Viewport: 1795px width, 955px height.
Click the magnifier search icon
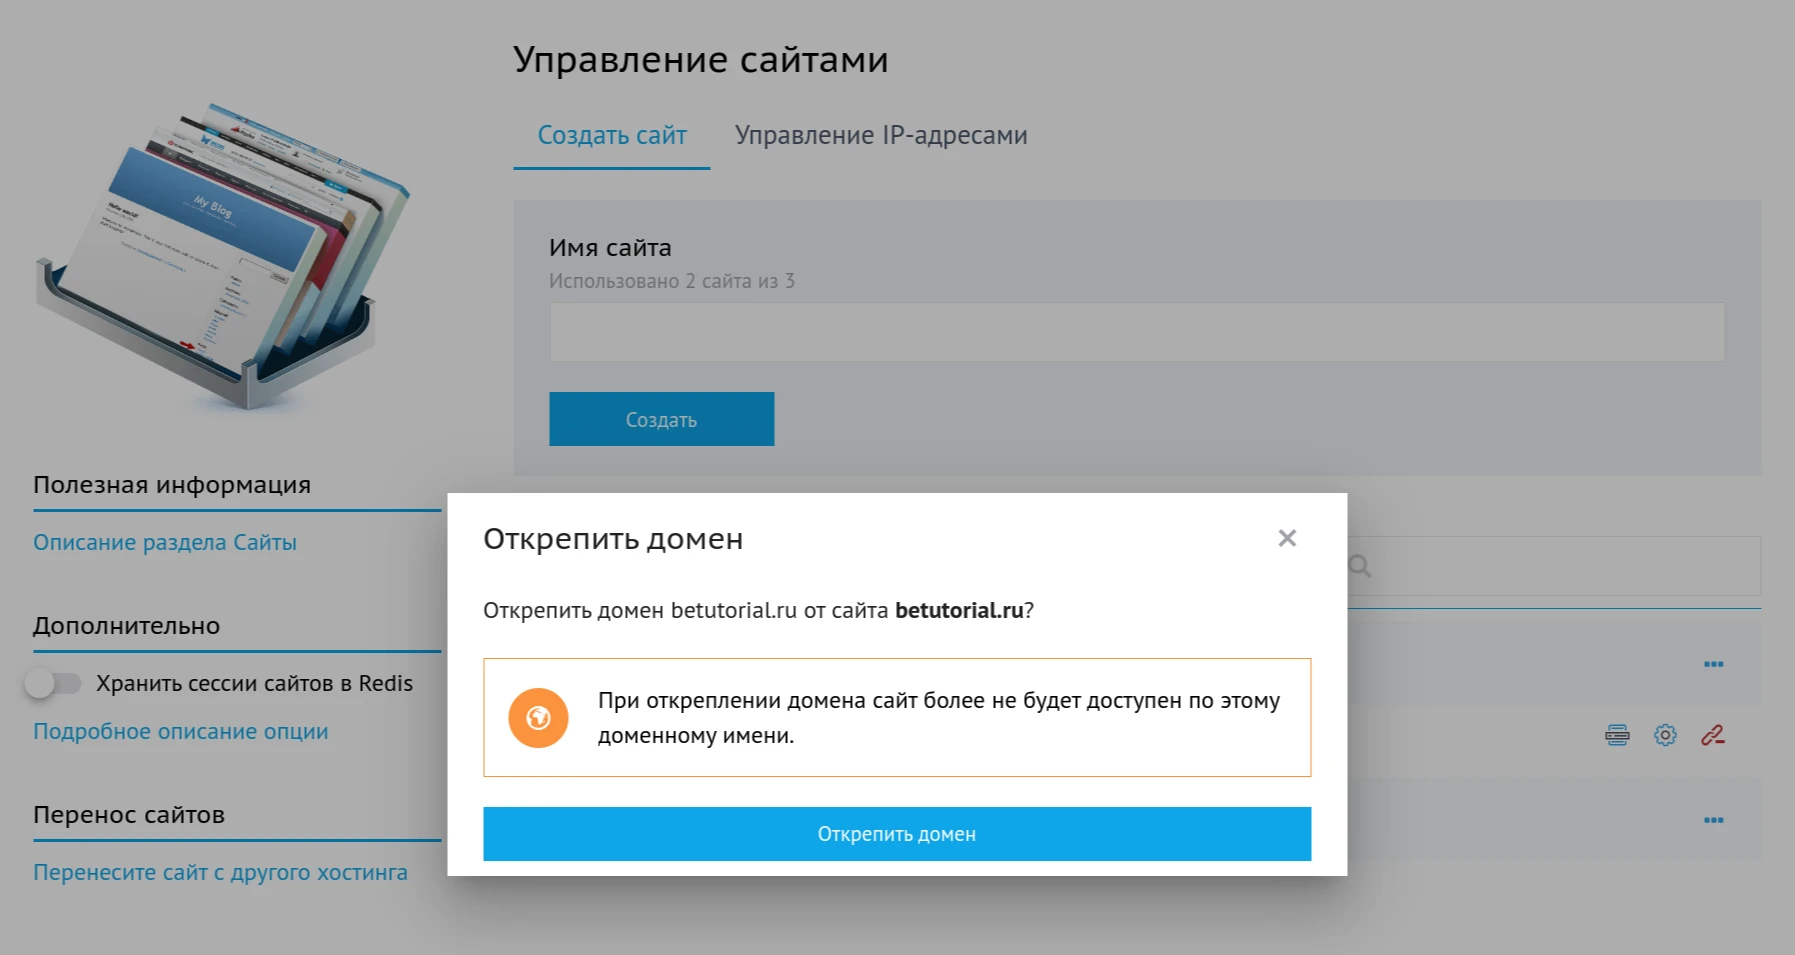tap(1360, 566)
